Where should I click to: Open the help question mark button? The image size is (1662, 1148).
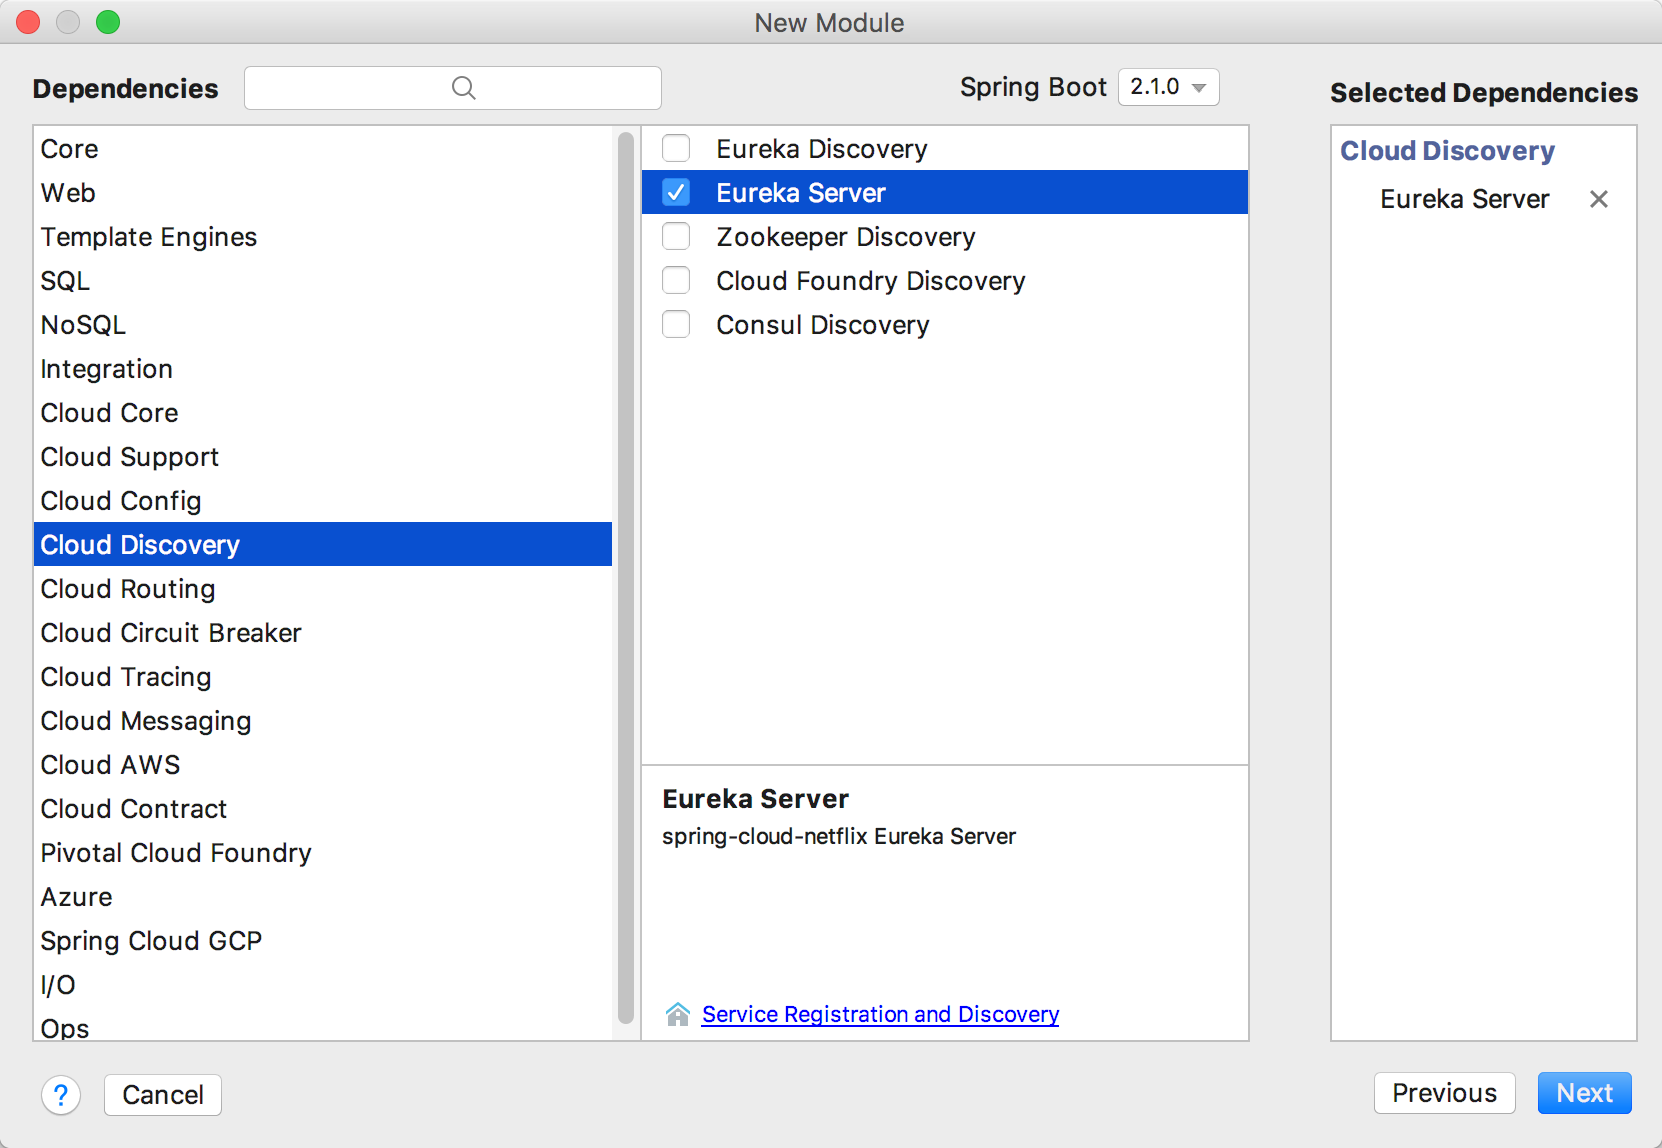(x=61, y=1095)
